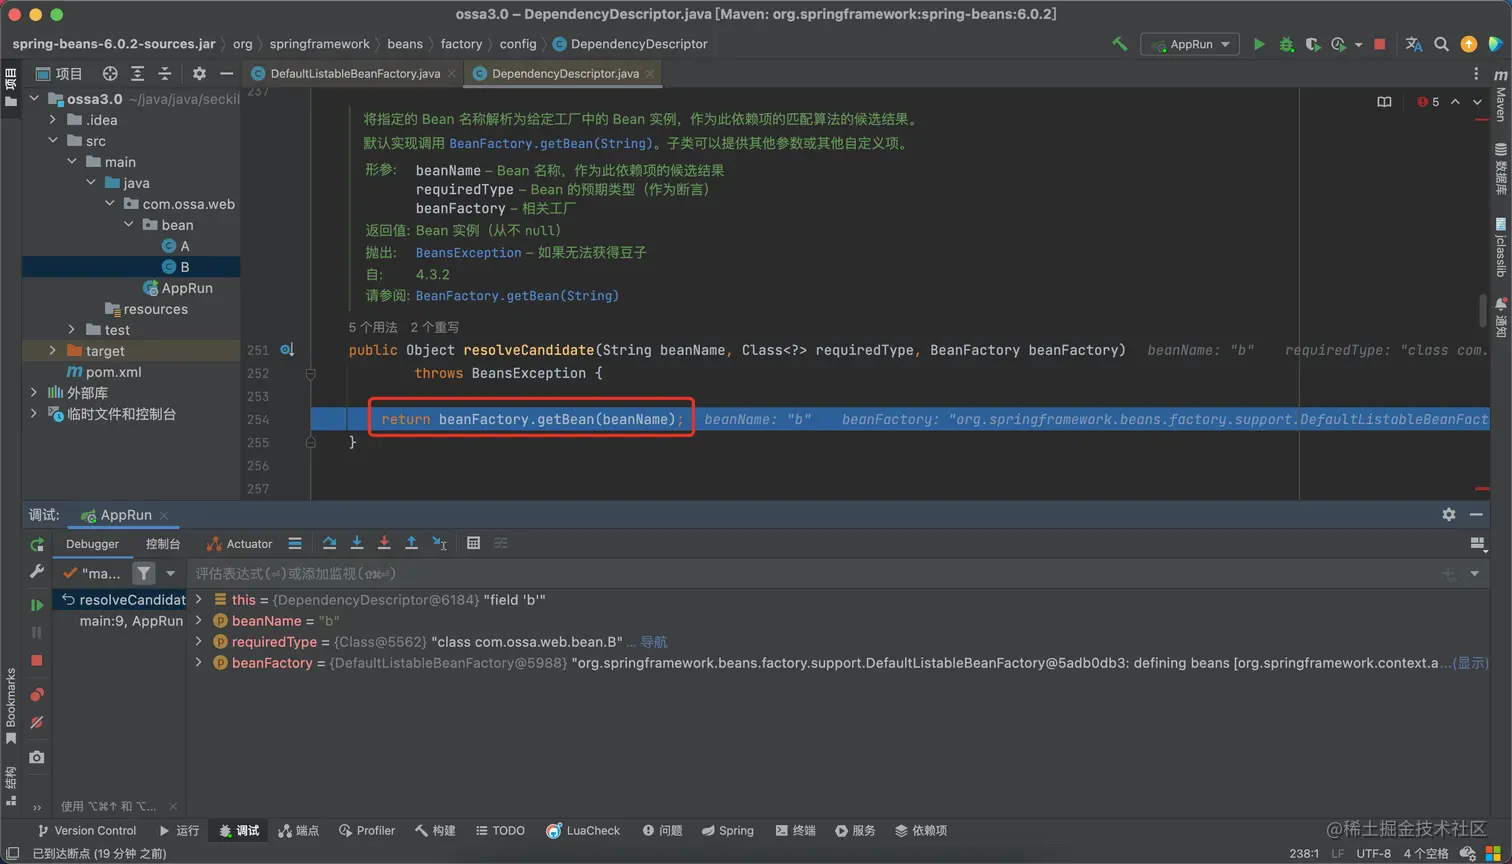Toggle Reader Mode book icon in editor

tap(1384, 102)
